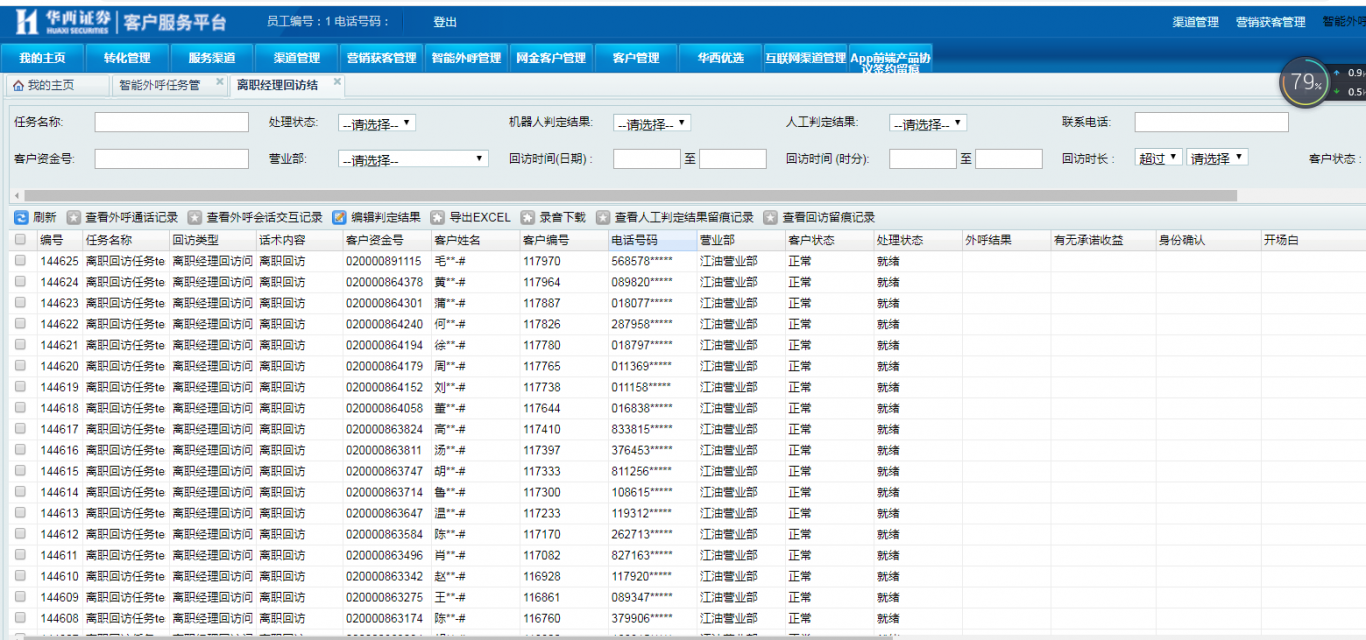Viewport: 1366px width, 640px height.
Task: Click the 查看外呼通话记录 toolbar icon
Action: point(74,217)
